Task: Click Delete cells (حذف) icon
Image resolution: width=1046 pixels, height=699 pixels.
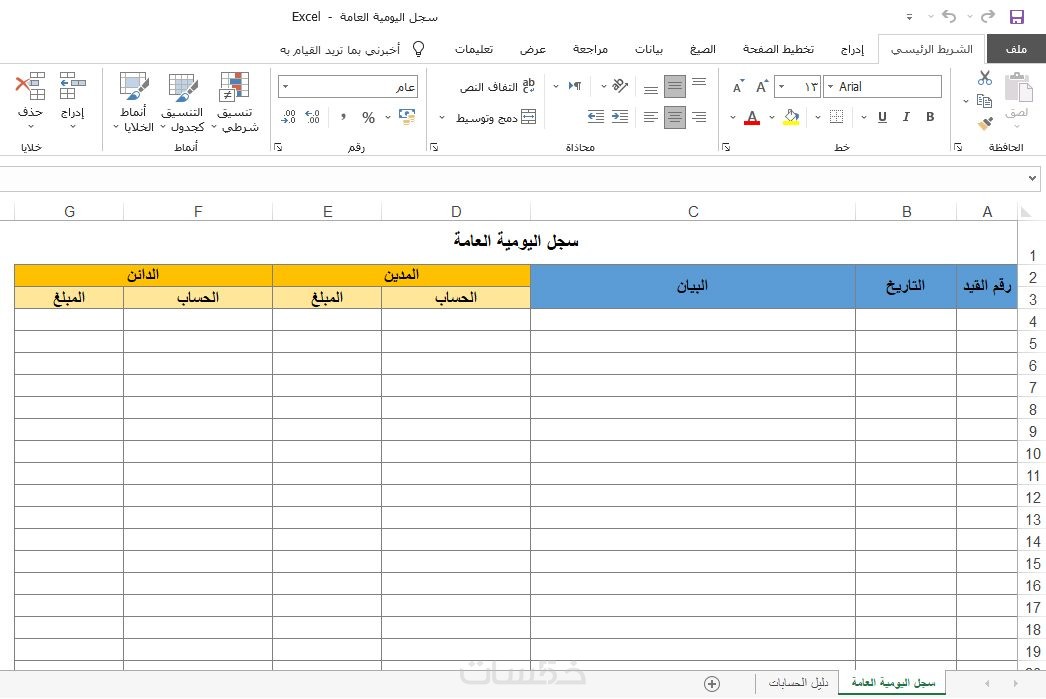Action: [30, 100]
